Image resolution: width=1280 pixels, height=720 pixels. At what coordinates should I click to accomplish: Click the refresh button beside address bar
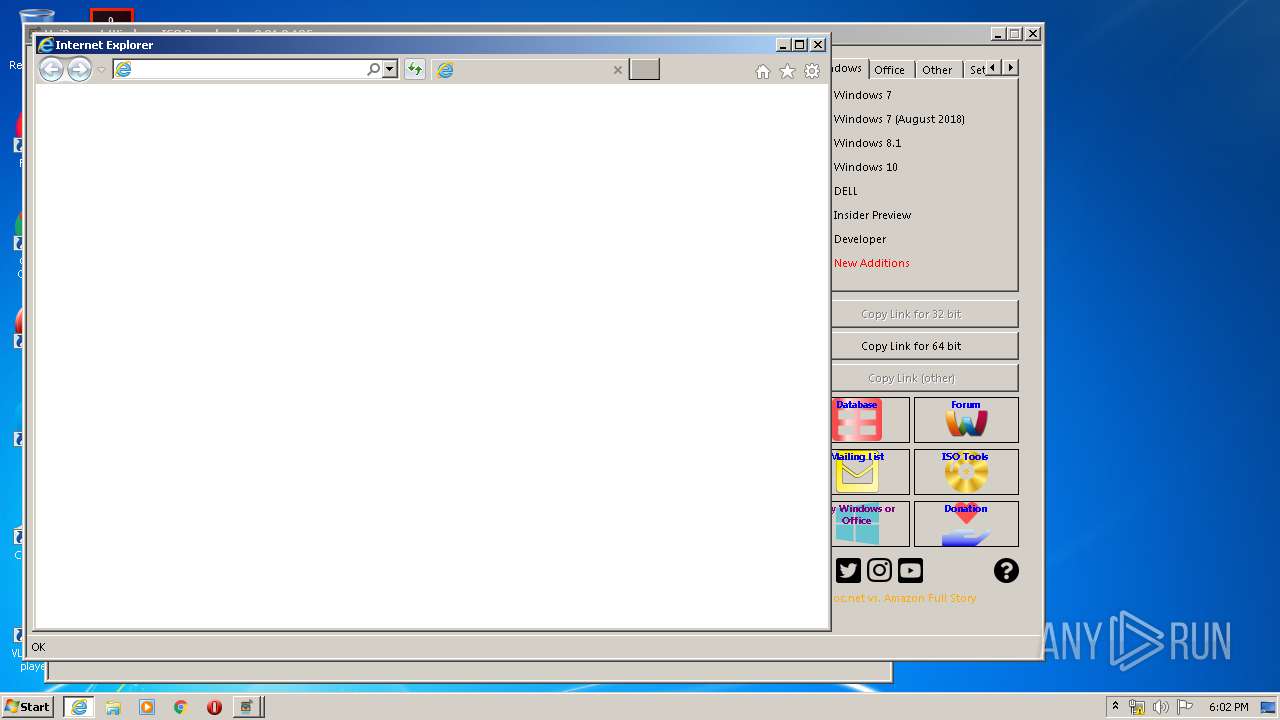414,69
